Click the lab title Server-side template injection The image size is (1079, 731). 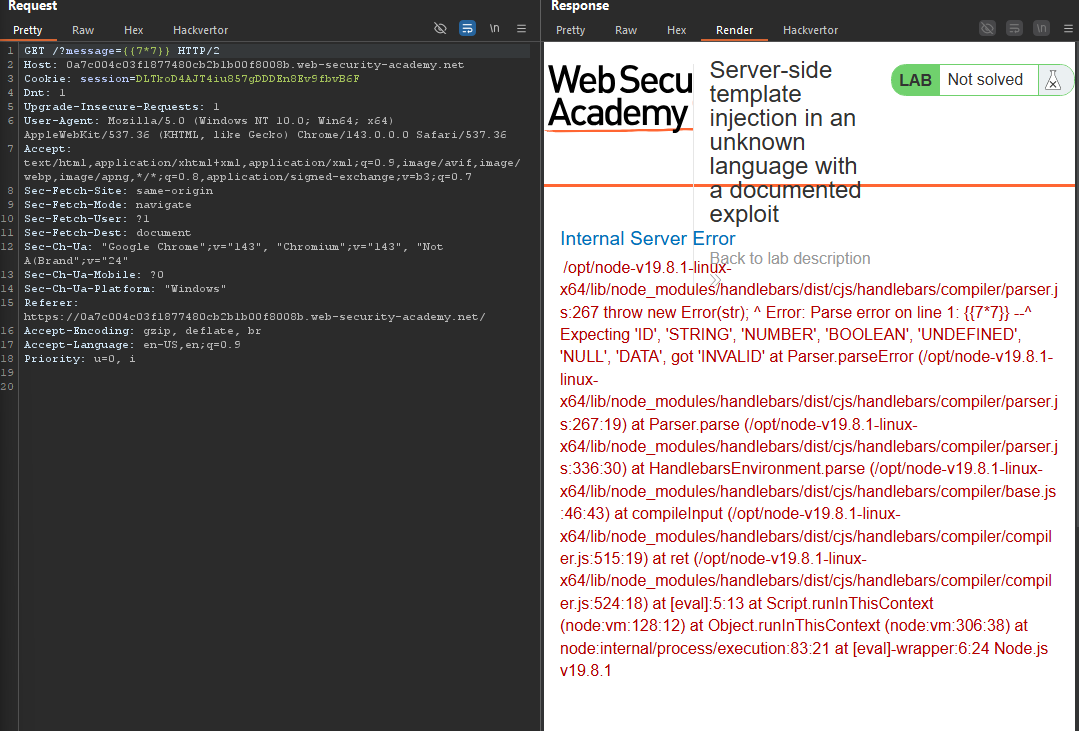click(785, 142)
